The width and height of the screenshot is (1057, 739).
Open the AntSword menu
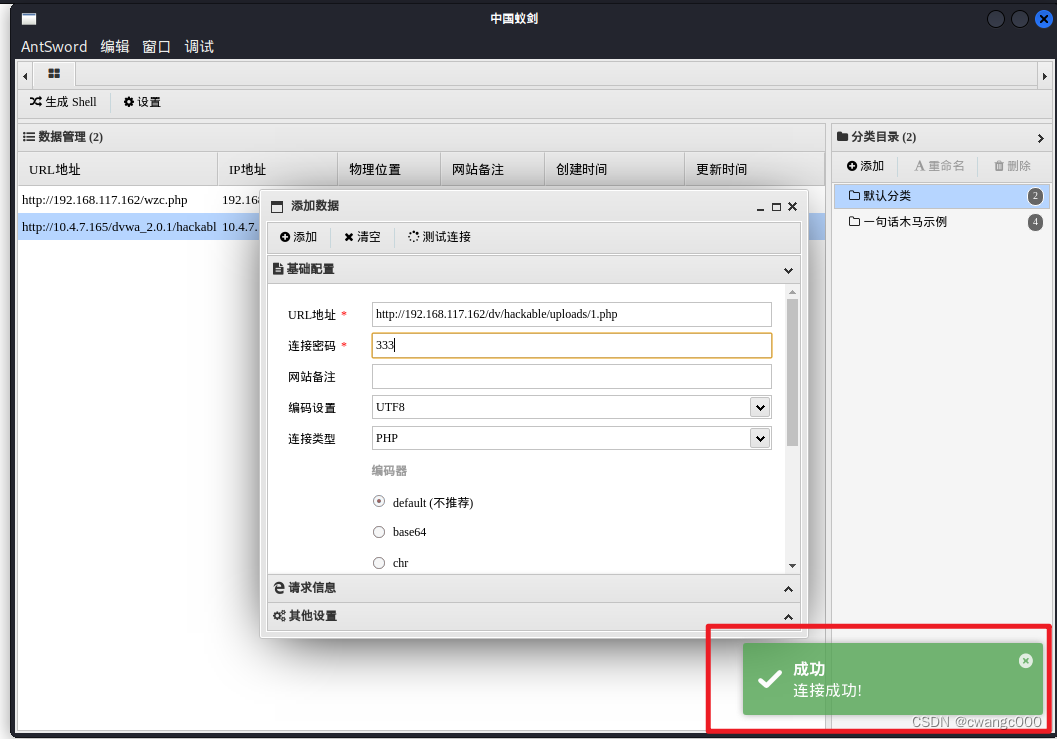(x=54, y=47)
